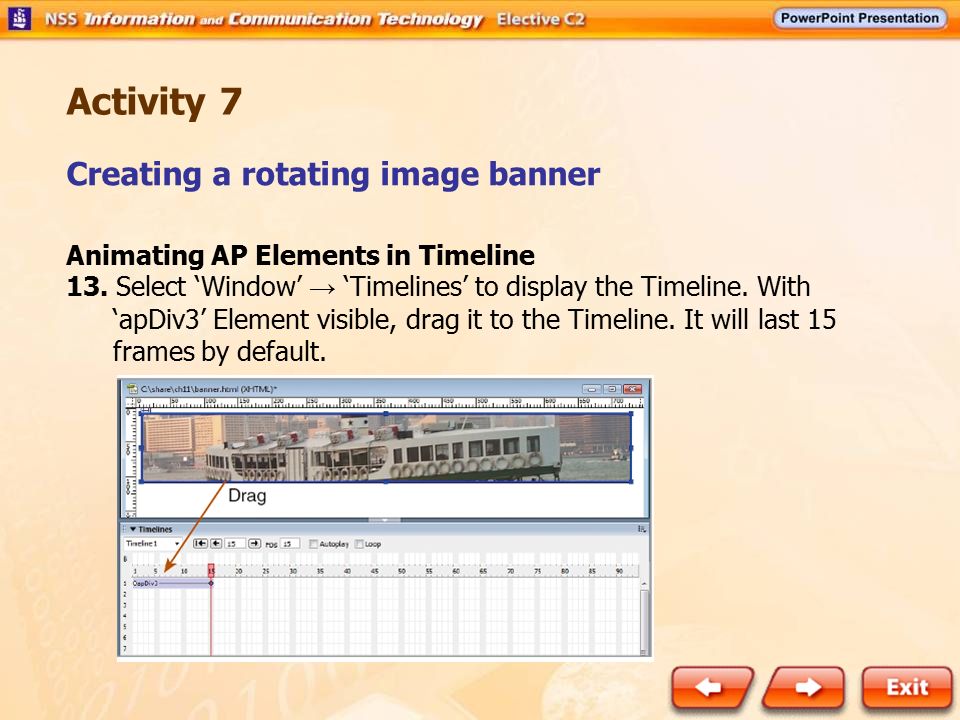This screenshot has width=960, height=720.
Task: Close the banner.html document window
Action: [632, 389]
